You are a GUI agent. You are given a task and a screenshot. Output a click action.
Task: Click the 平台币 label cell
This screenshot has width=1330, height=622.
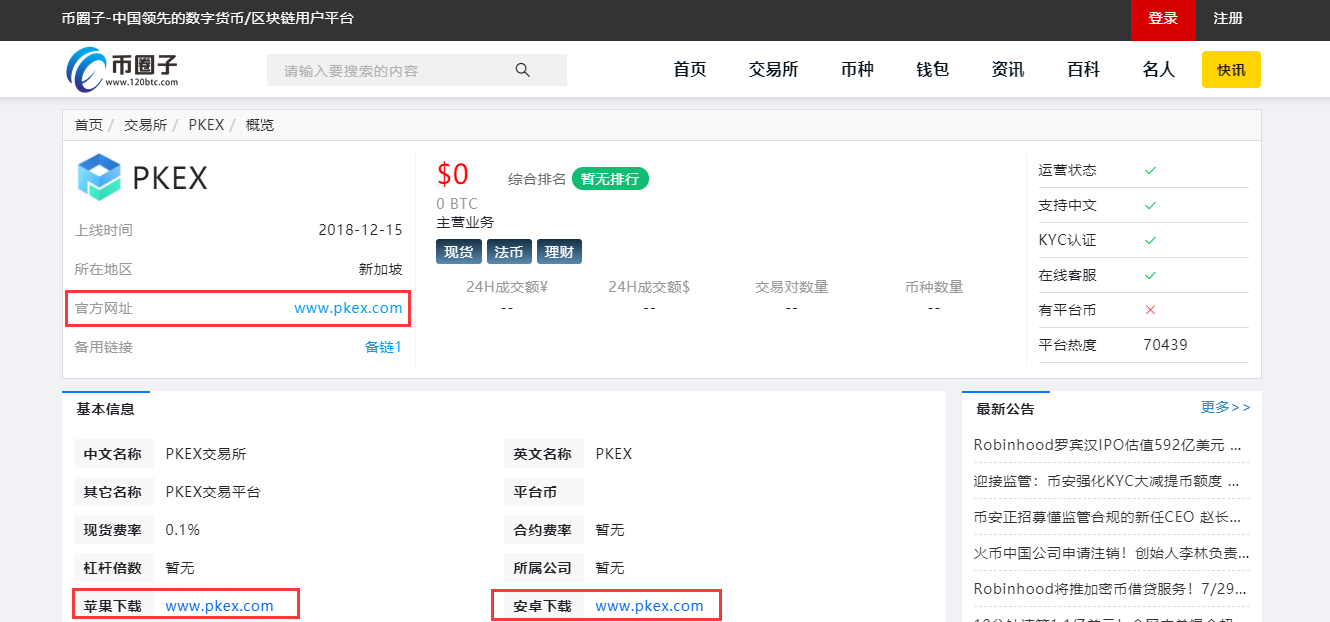tap(543, 492)
